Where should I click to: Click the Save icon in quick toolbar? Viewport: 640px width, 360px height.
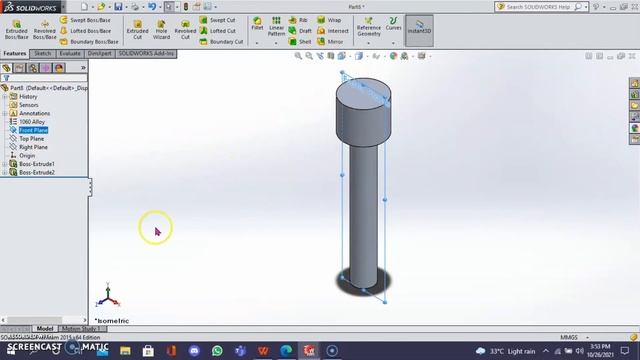point(118,7)
